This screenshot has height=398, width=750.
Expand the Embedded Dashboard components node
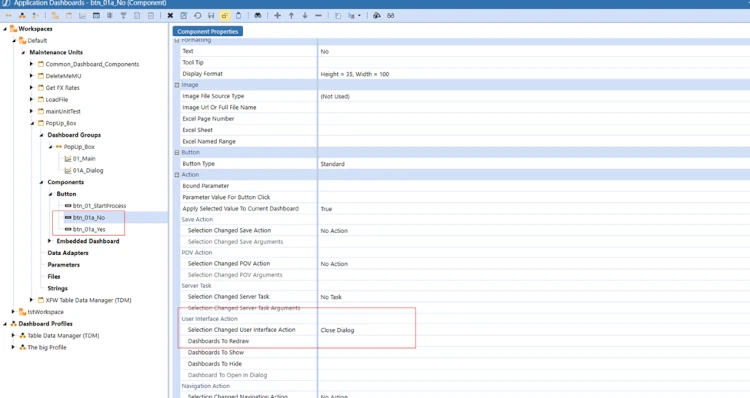[50, 241]
